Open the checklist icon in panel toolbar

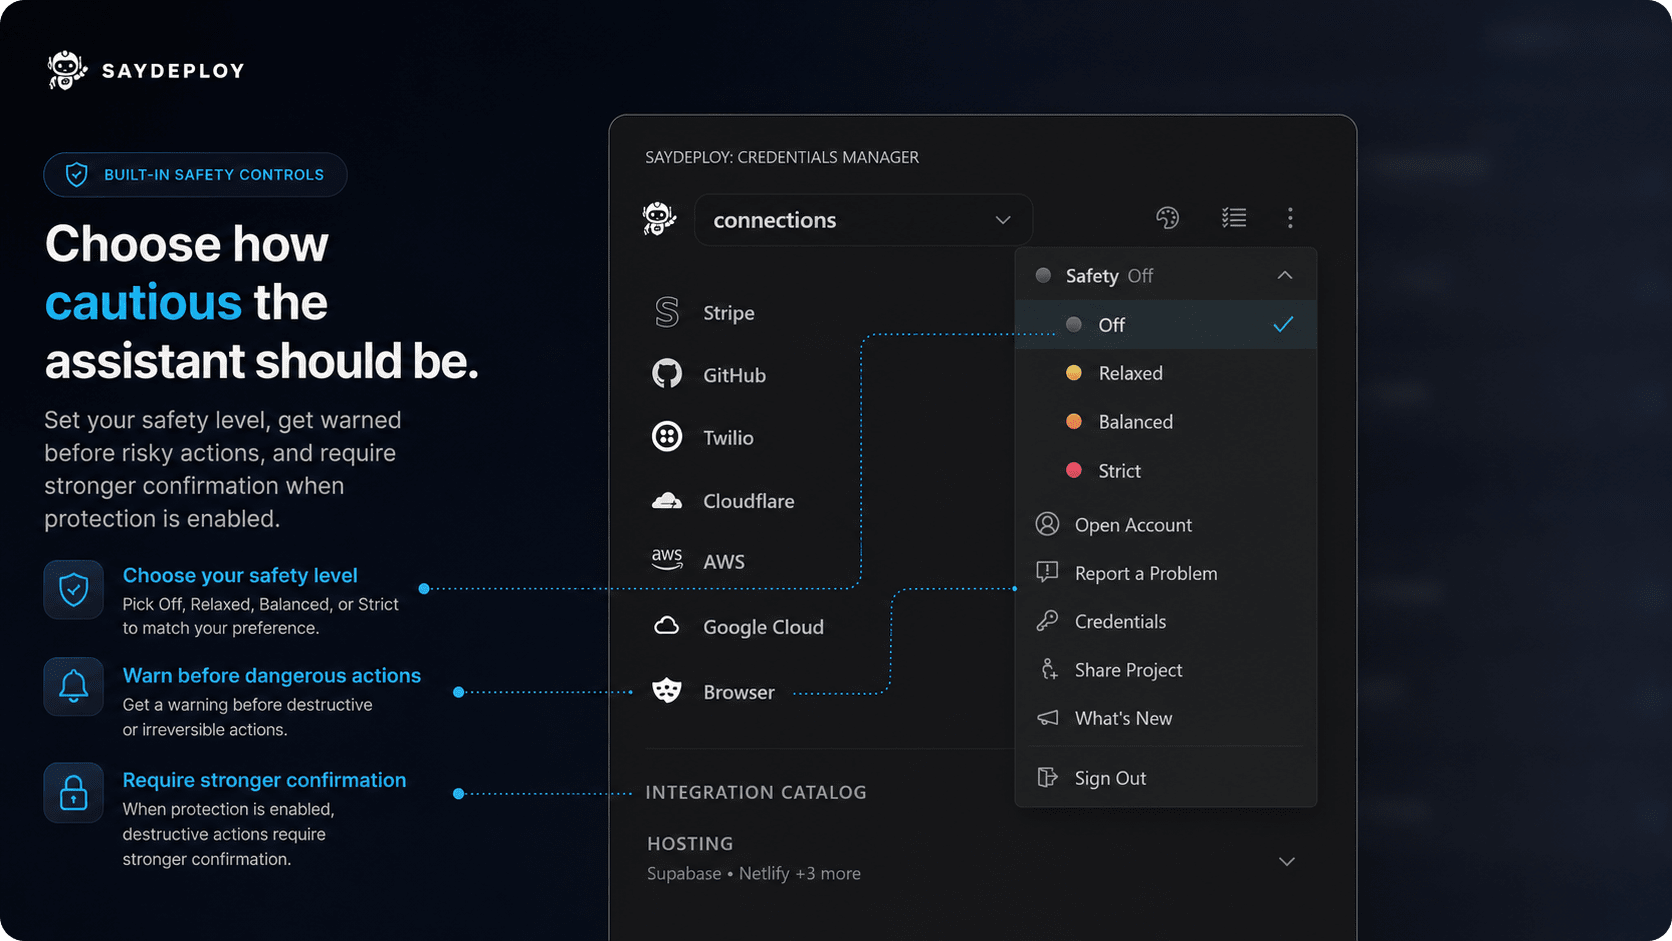[1234, 218]
